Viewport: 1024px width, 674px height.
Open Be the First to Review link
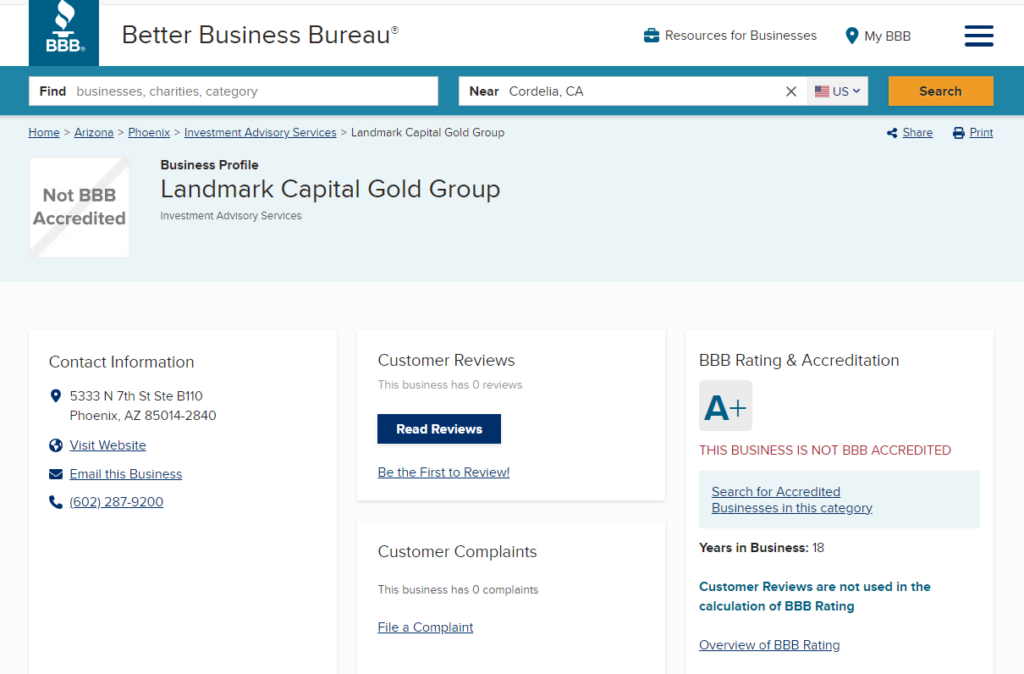tap(443, 472)
